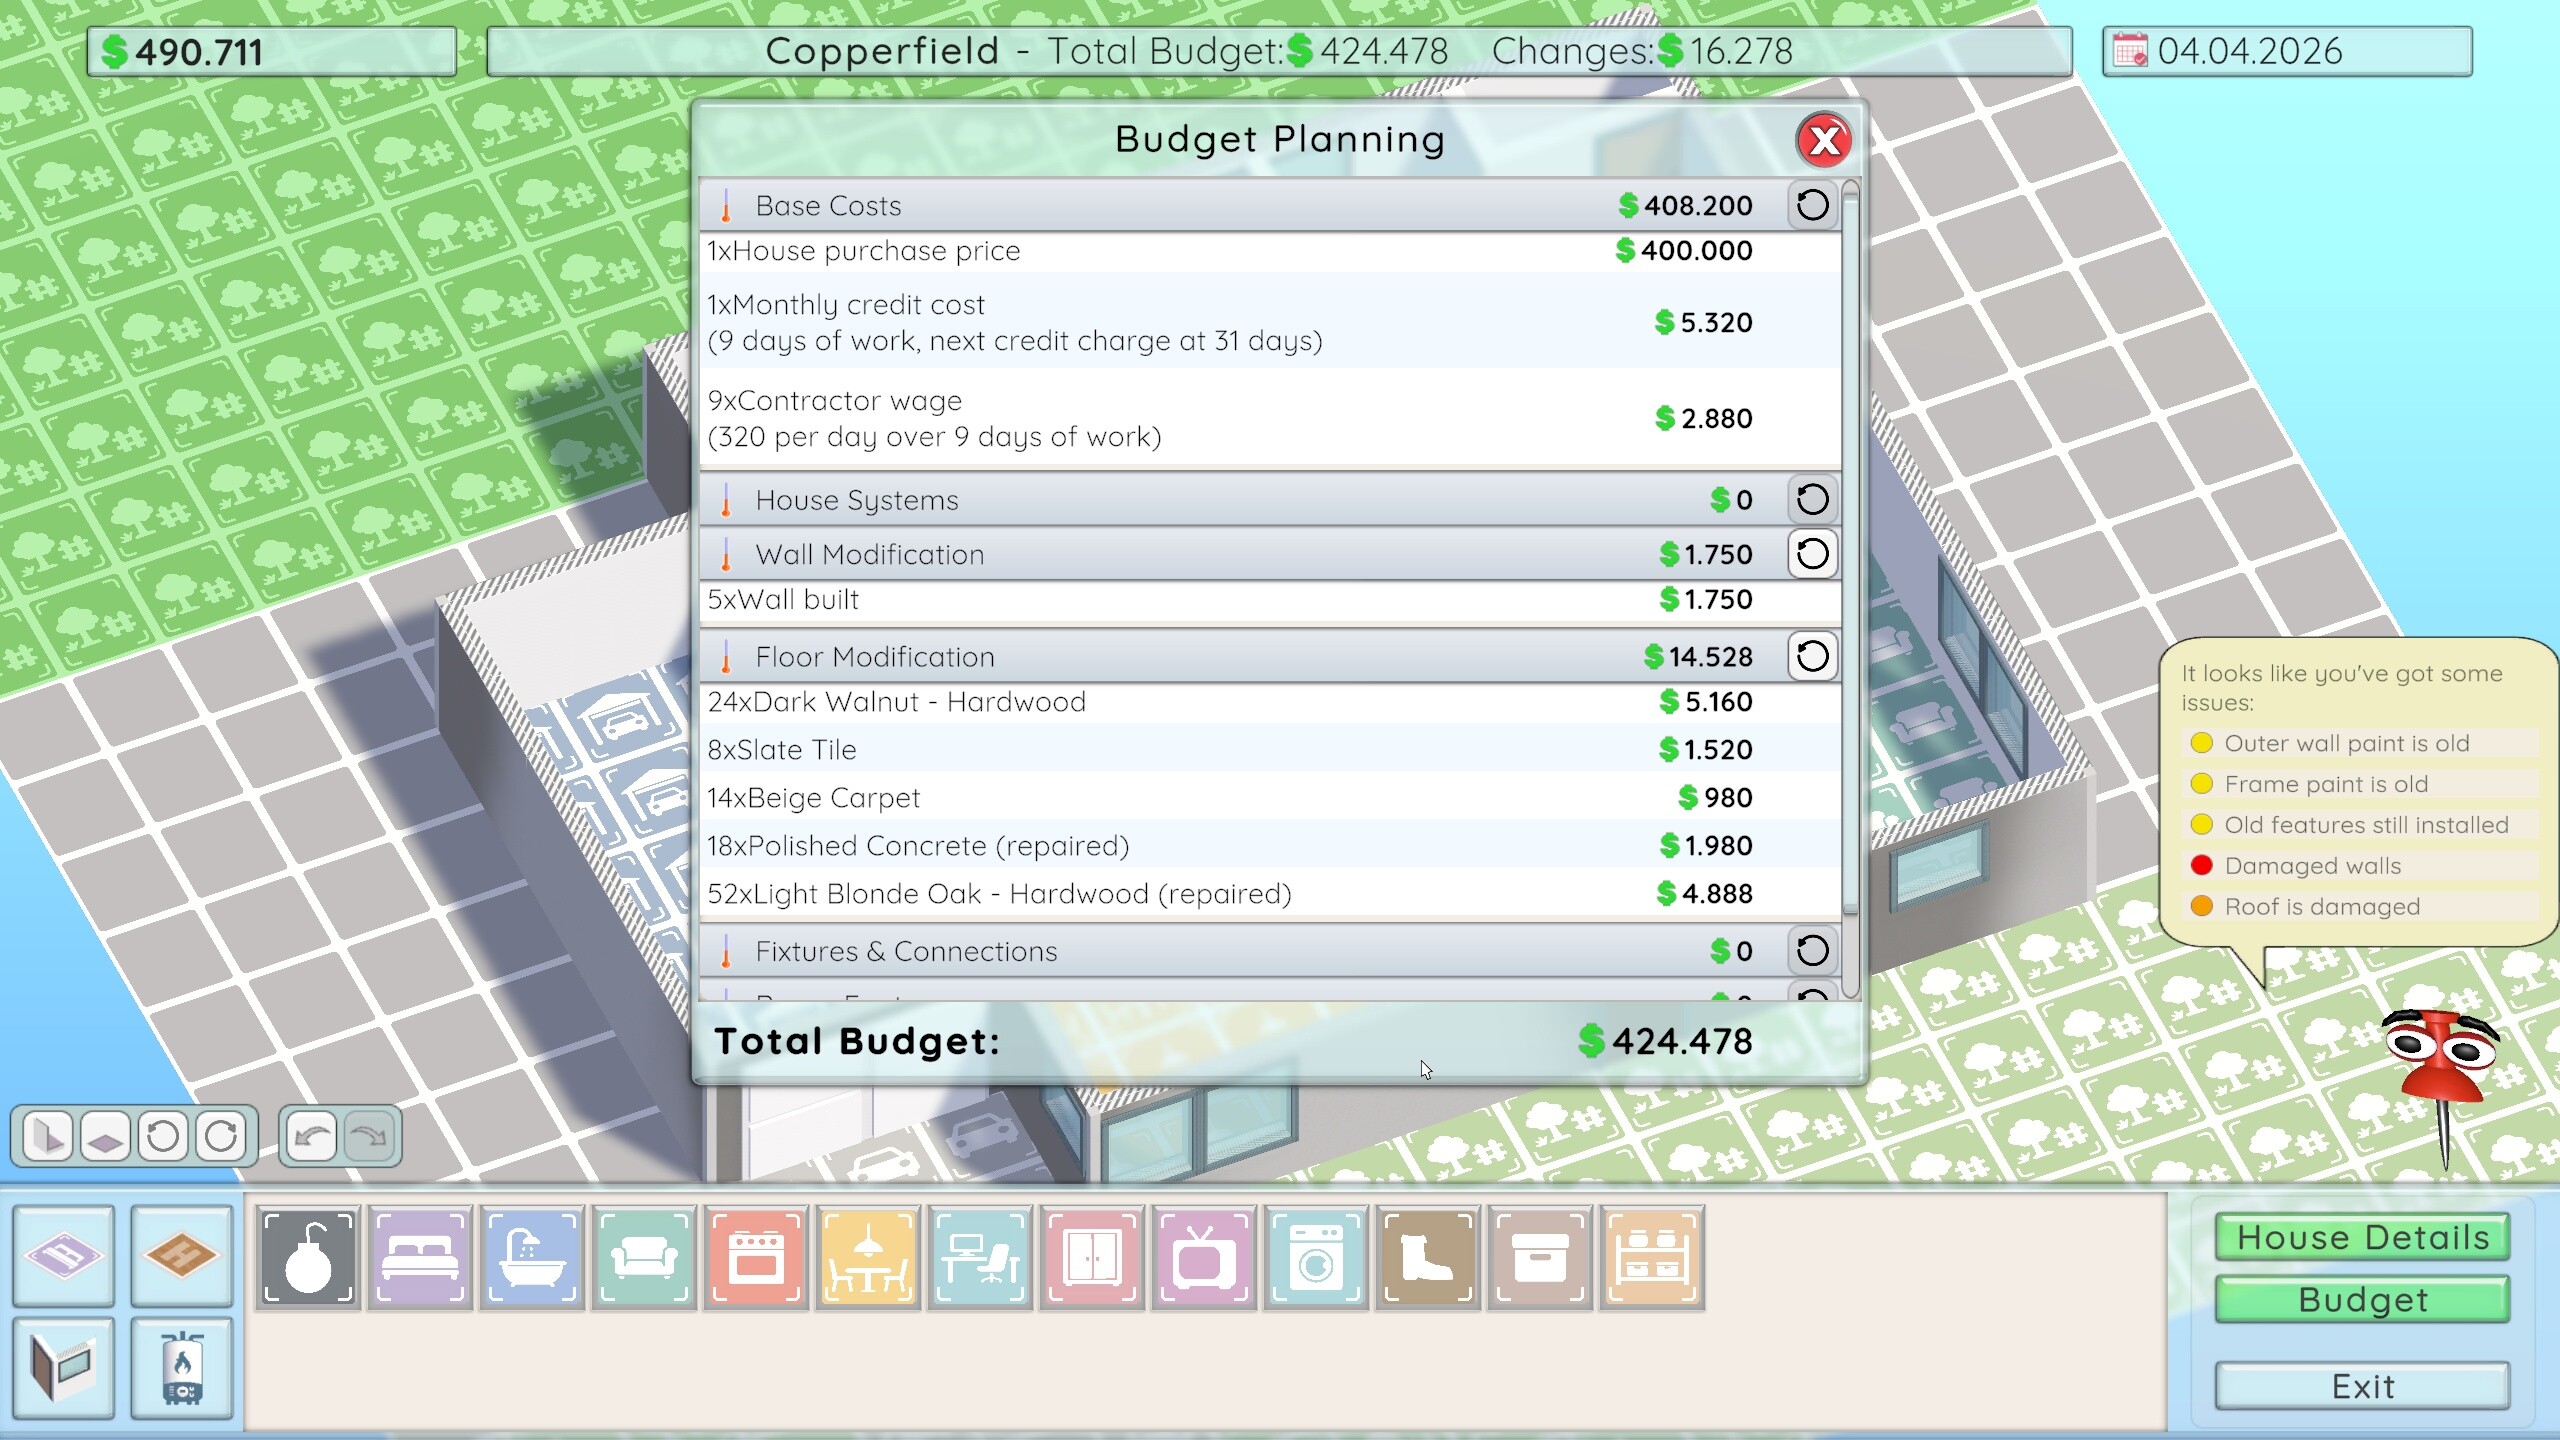Click the 1xHouse purchase price row

click(1270, 251)
